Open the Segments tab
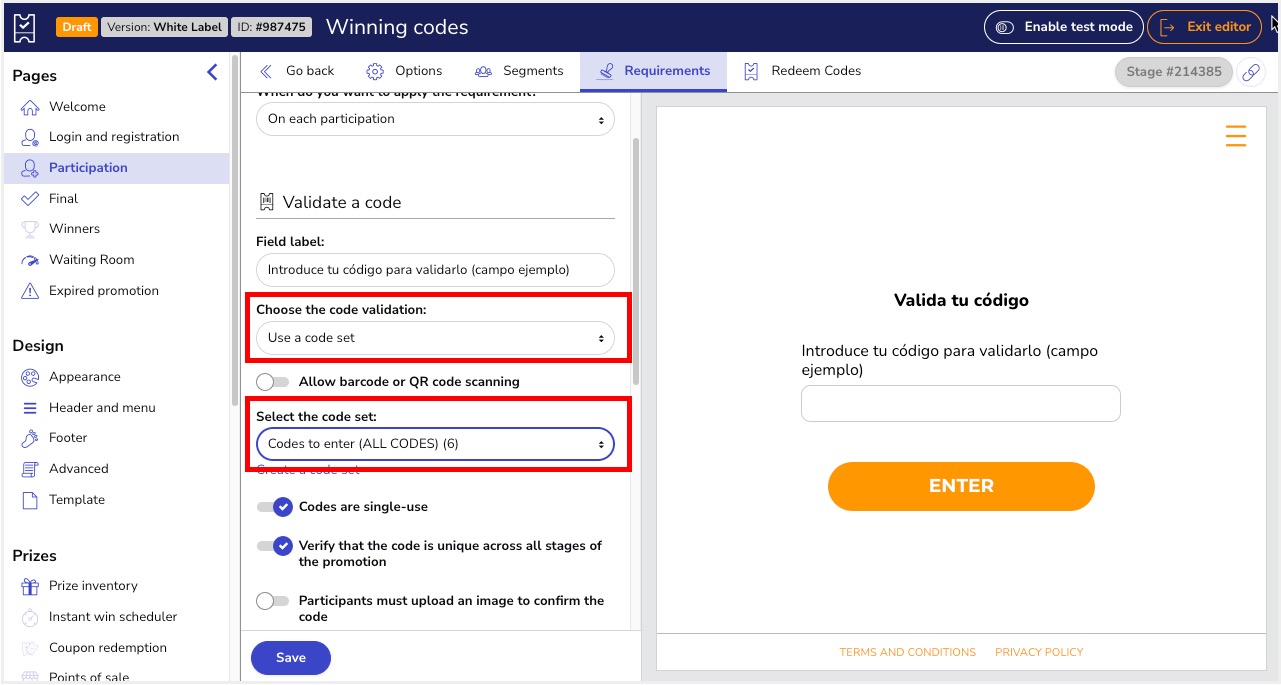1281x685 pixels. 519,71
